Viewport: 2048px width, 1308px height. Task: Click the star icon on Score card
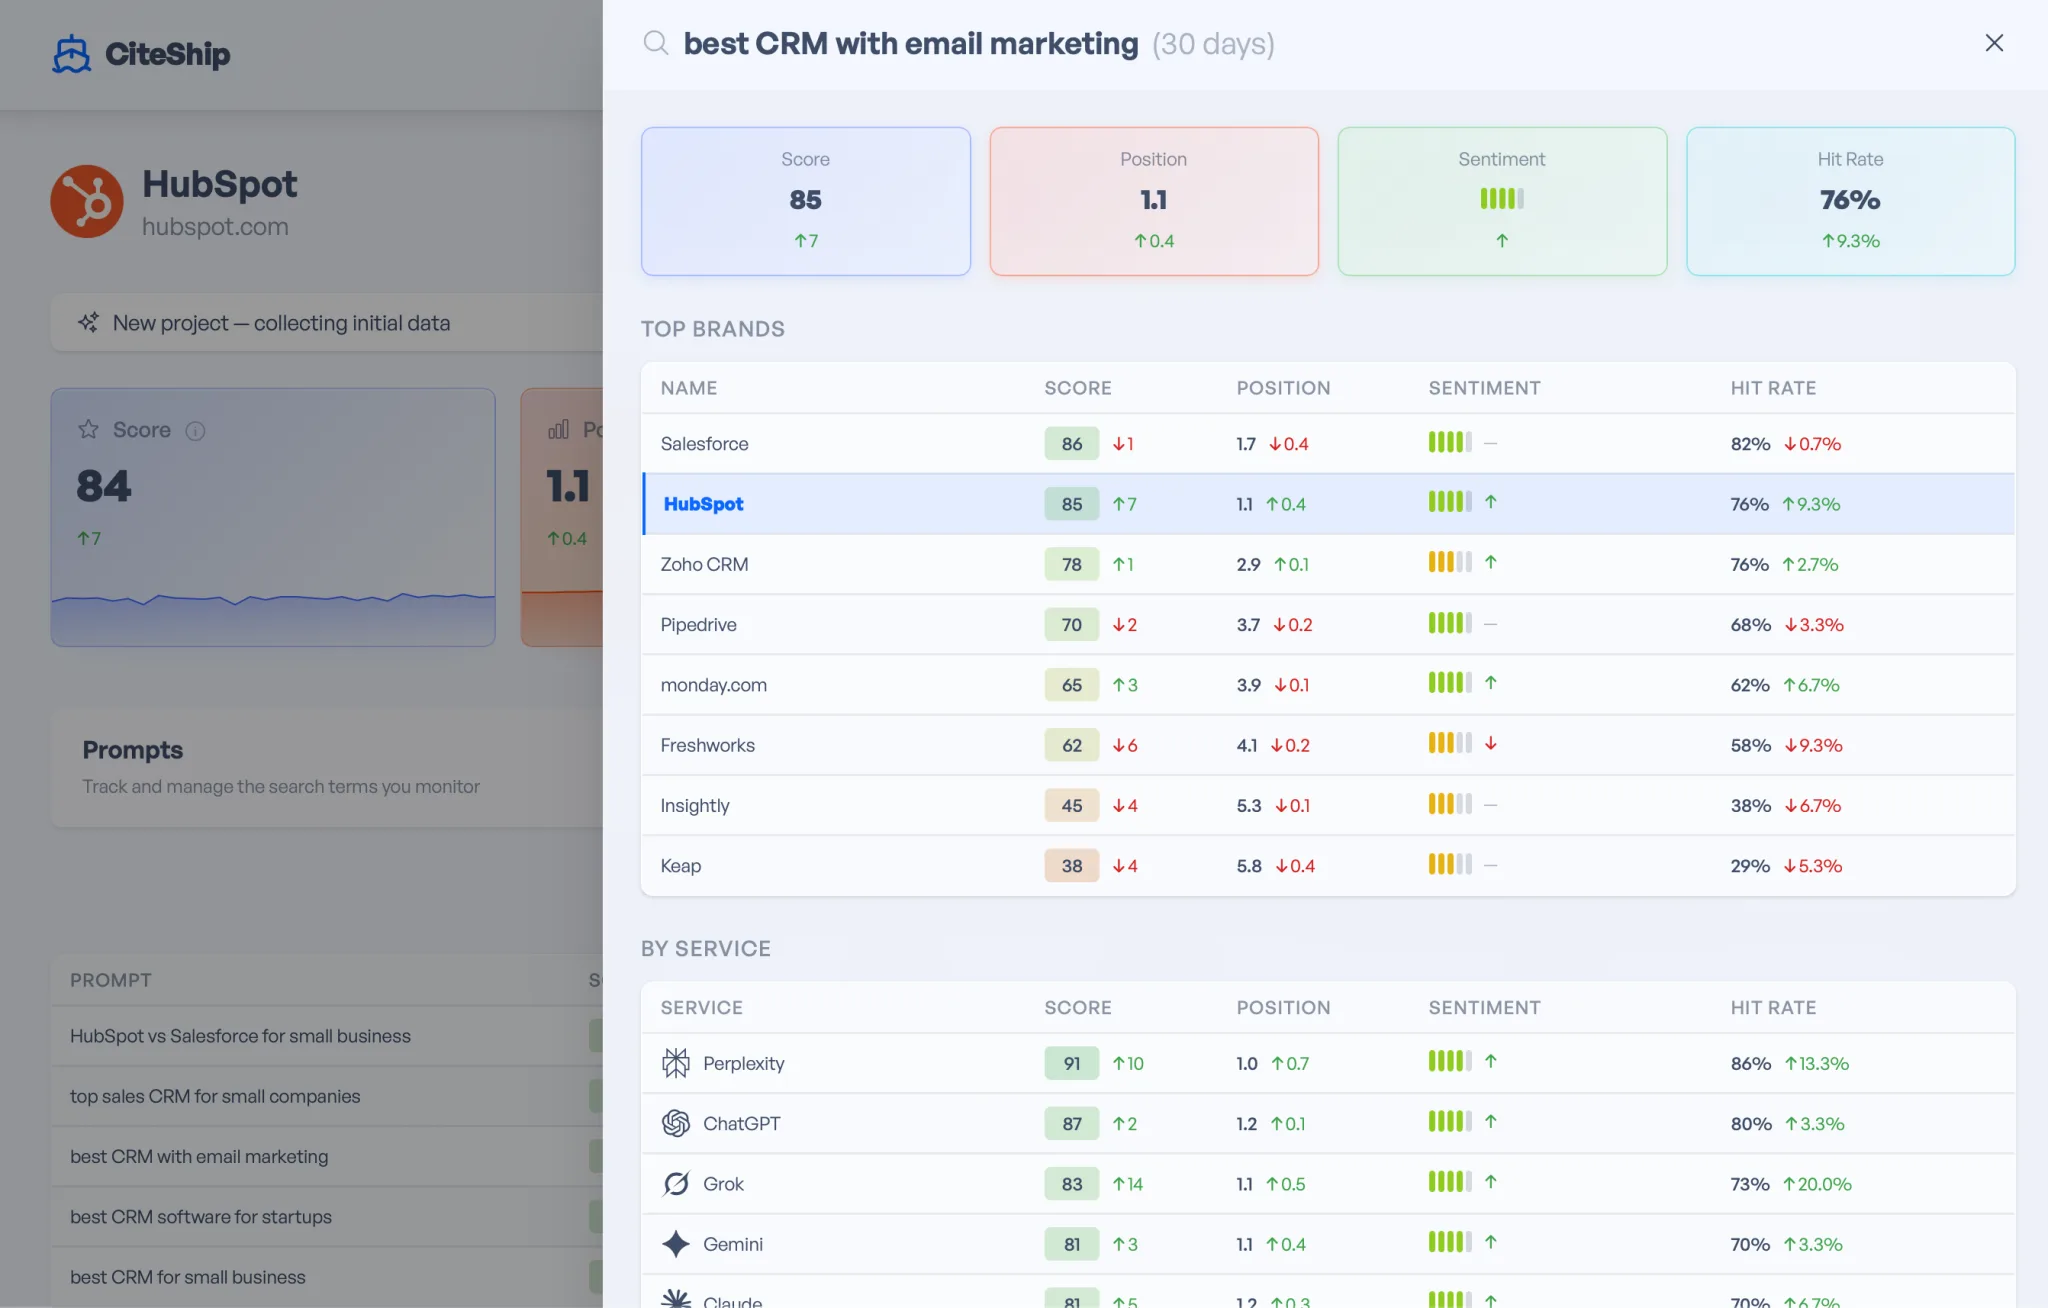pos(88,429)
